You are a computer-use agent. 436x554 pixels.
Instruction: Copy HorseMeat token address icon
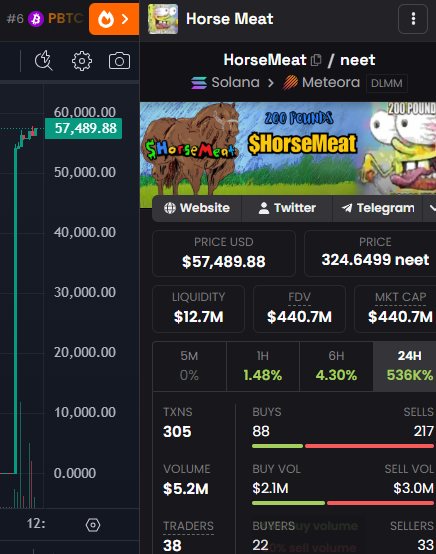[x=316, y=60]
